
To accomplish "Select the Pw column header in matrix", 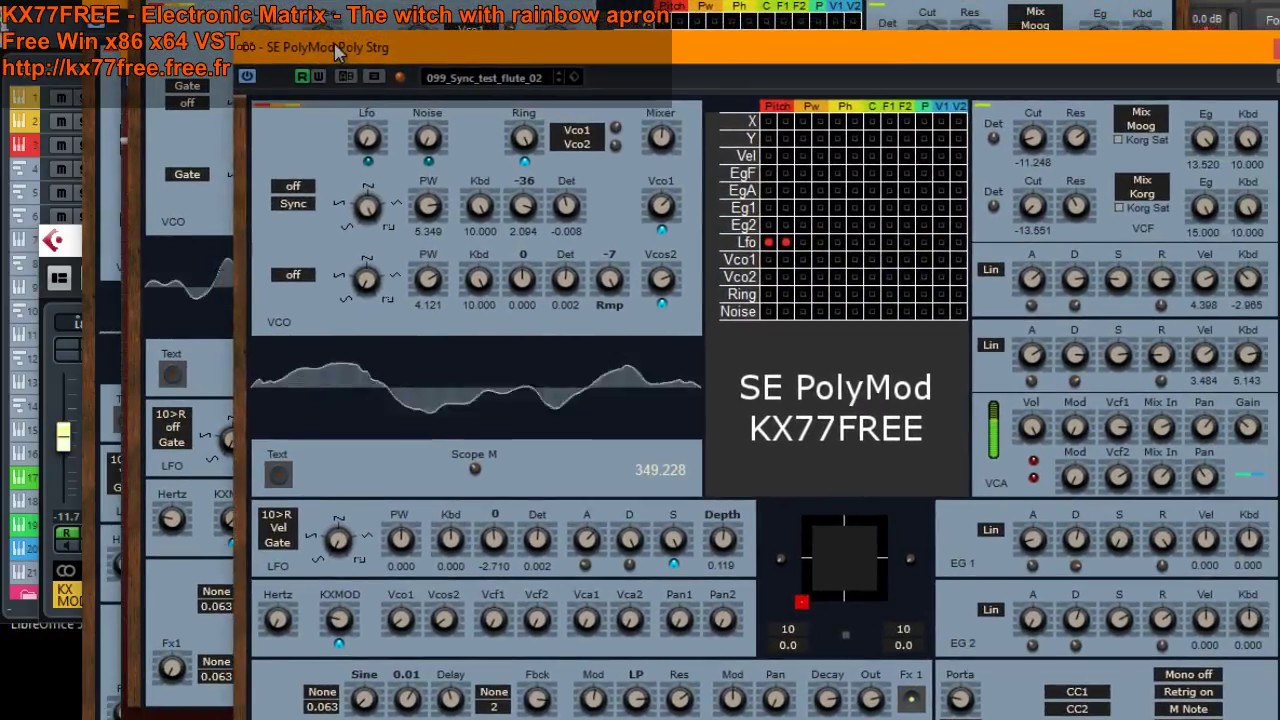I will (x=812, y=106).
